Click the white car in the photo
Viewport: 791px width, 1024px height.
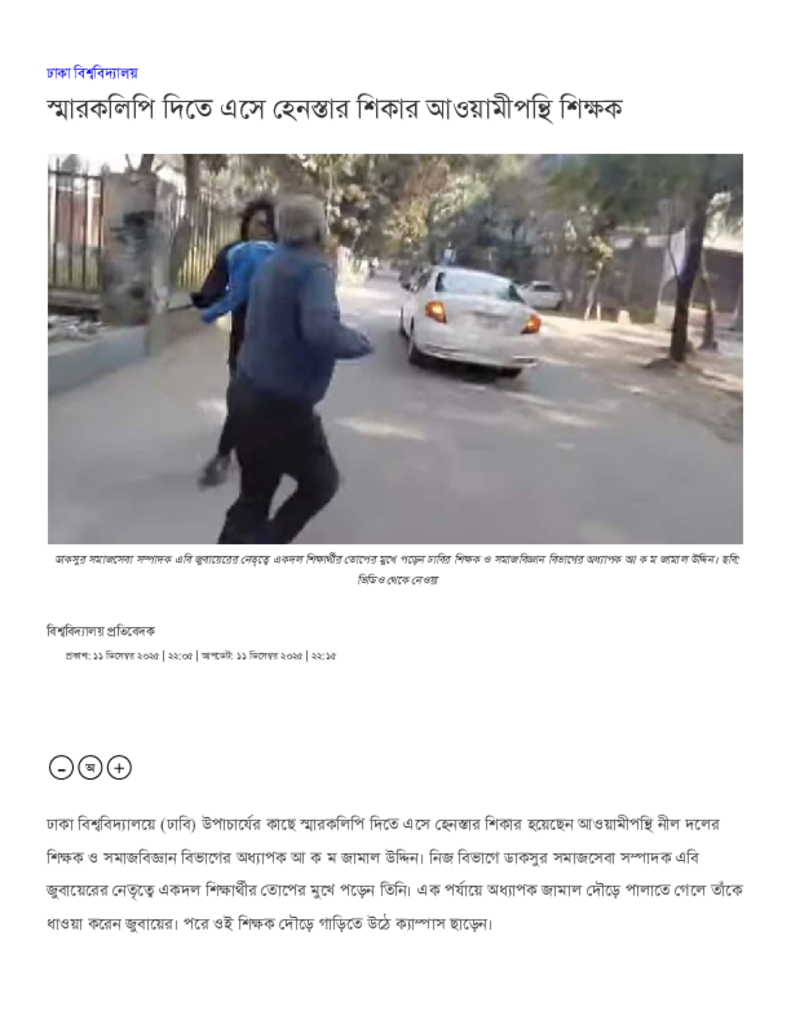470,321
